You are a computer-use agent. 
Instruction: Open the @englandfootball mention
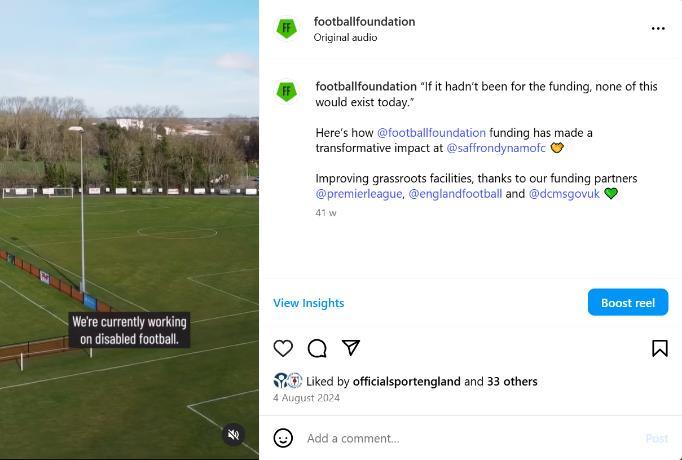tap(455, 193)
